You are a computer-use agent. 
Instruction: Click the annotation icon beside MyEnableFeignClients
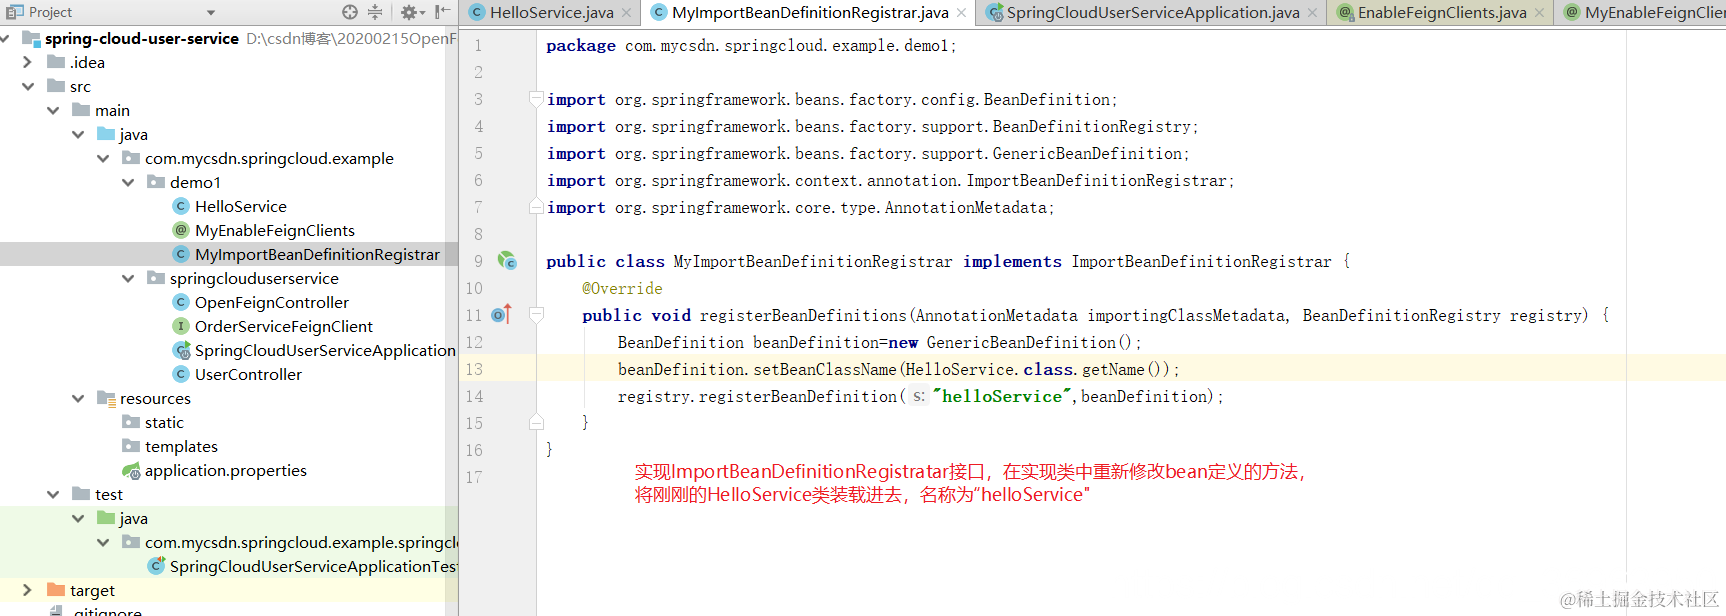point(181,230)
